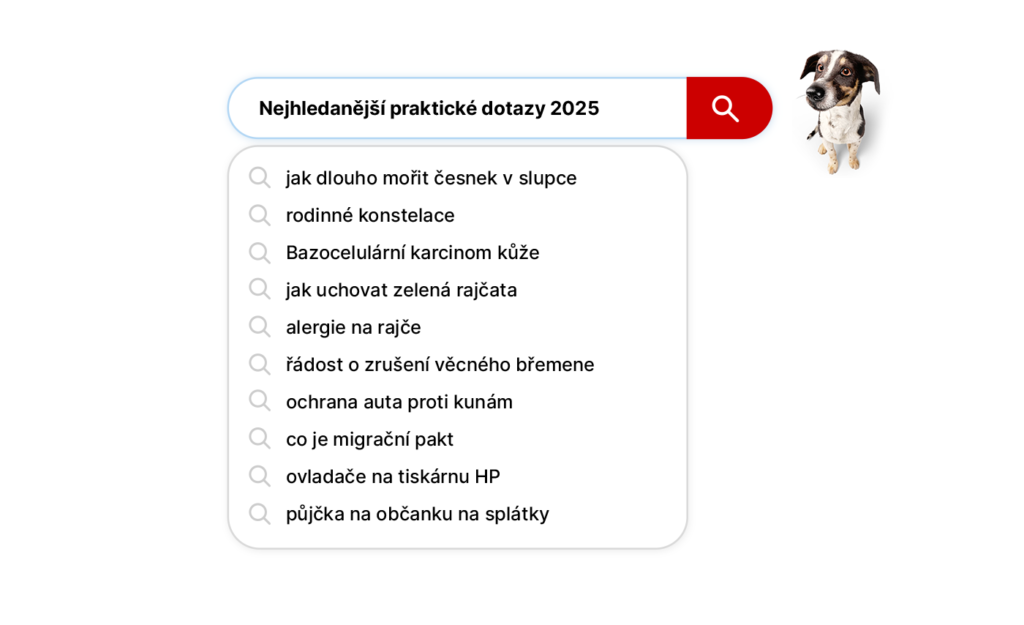Screen dimensions: 1024x625
Task: Select suggestion "alergie na rajče"
Action: pyautogui.click(x=353, y=327)
